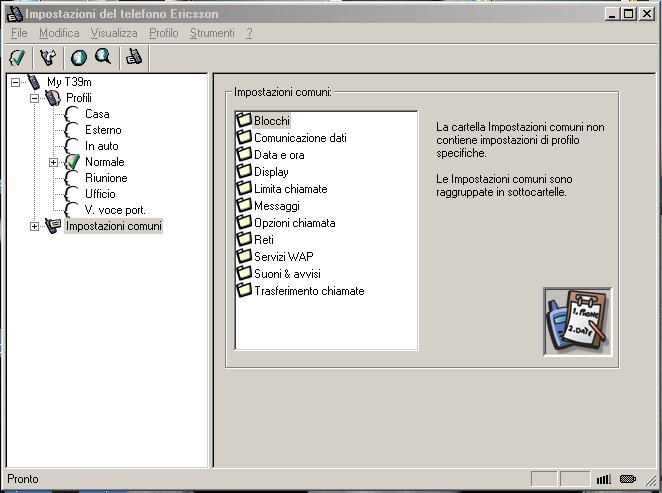Select the Blocchi list entry text

click(x=272, y=121)
